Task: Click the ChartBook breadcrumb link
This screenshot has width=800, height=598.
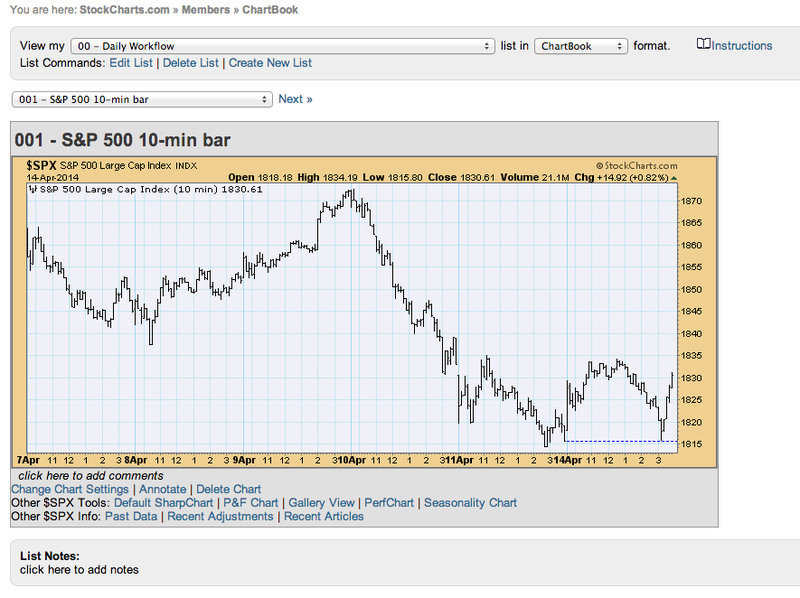Action: [x=270, y=10]
